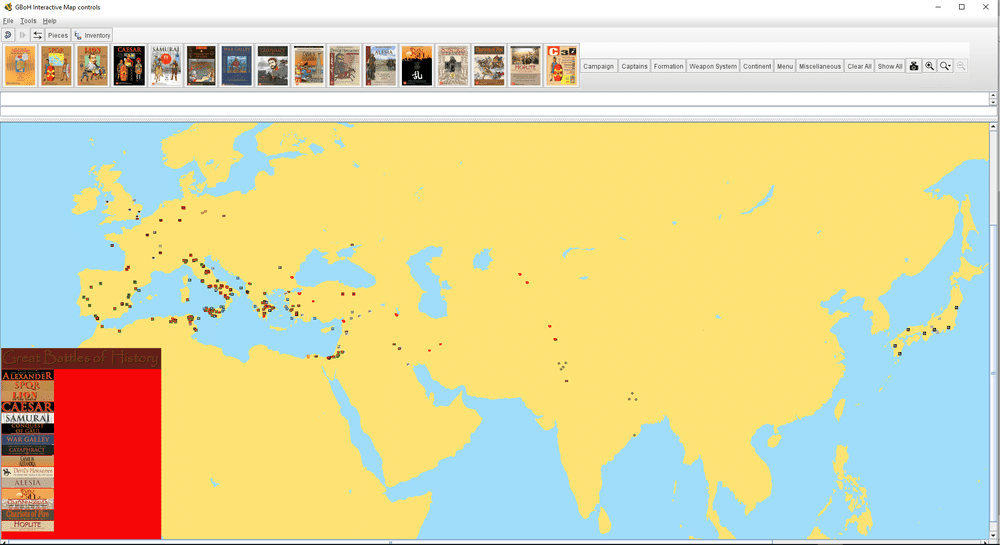The height and width of the screenshot is (545, 1000).
Task: Toggle the Pieces palette window
Action: [x=58, y=35]
